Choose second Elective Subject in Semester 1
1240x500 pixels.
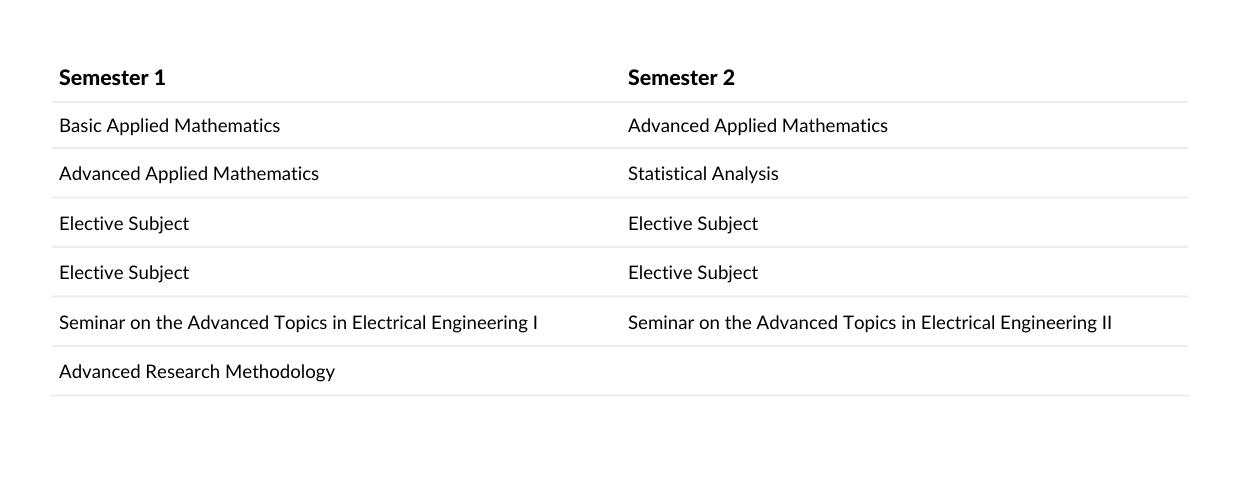(124, 273)
